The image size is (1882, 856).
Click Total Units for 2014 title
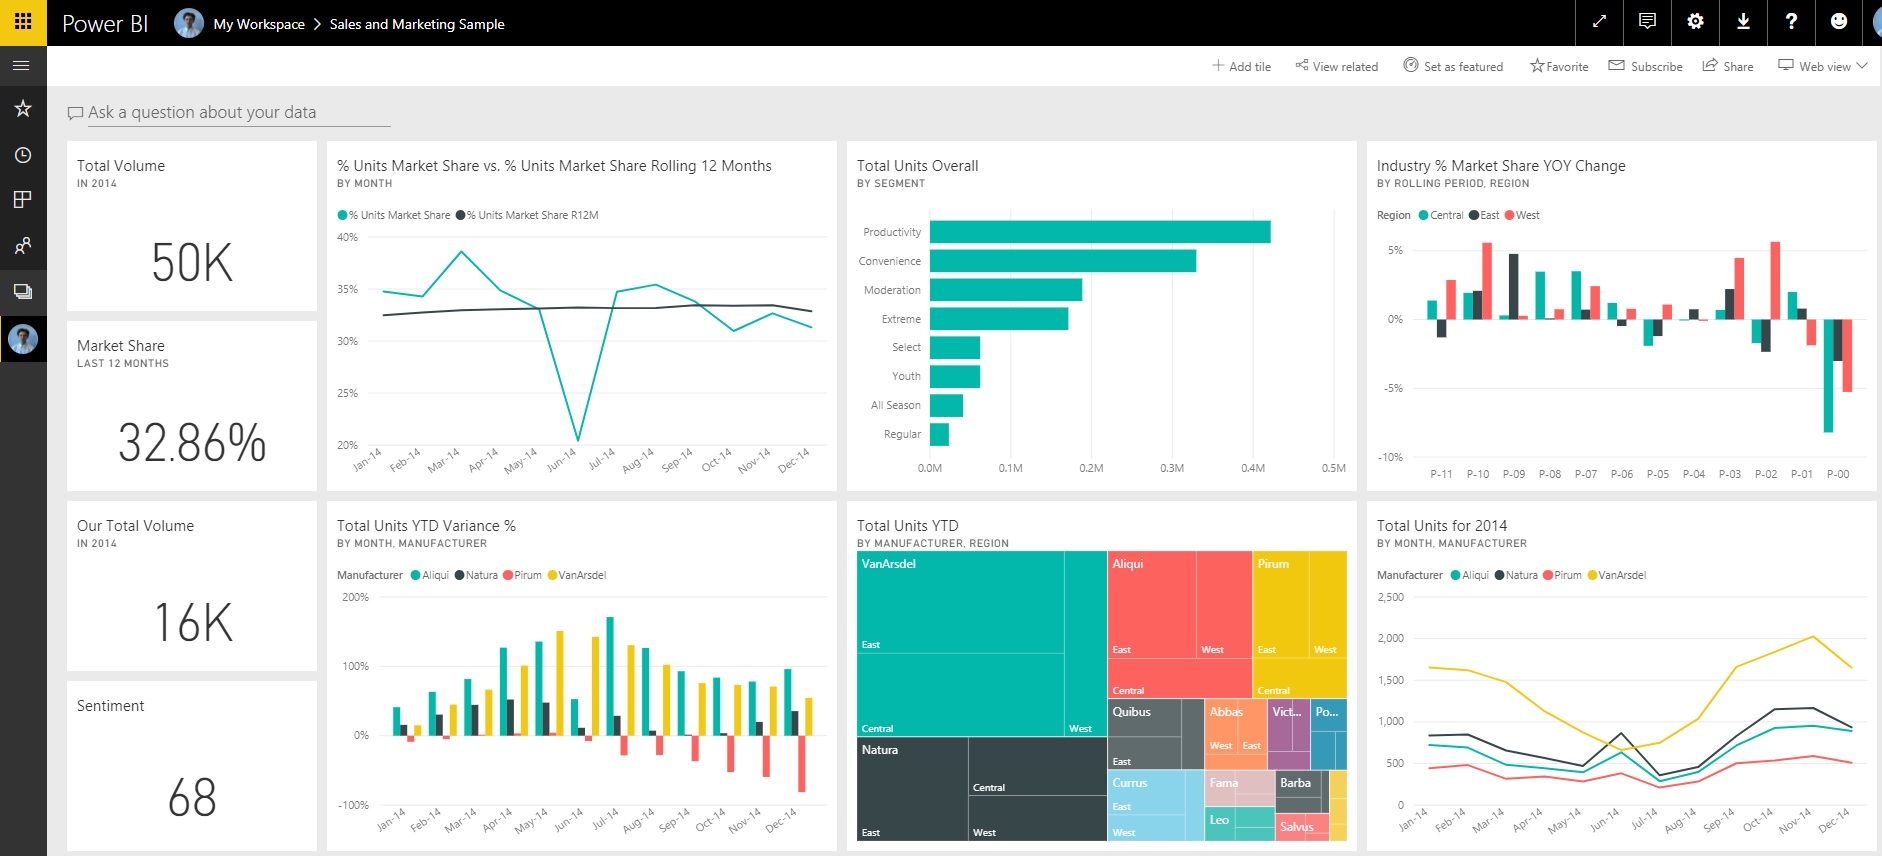coord(1441,526)
